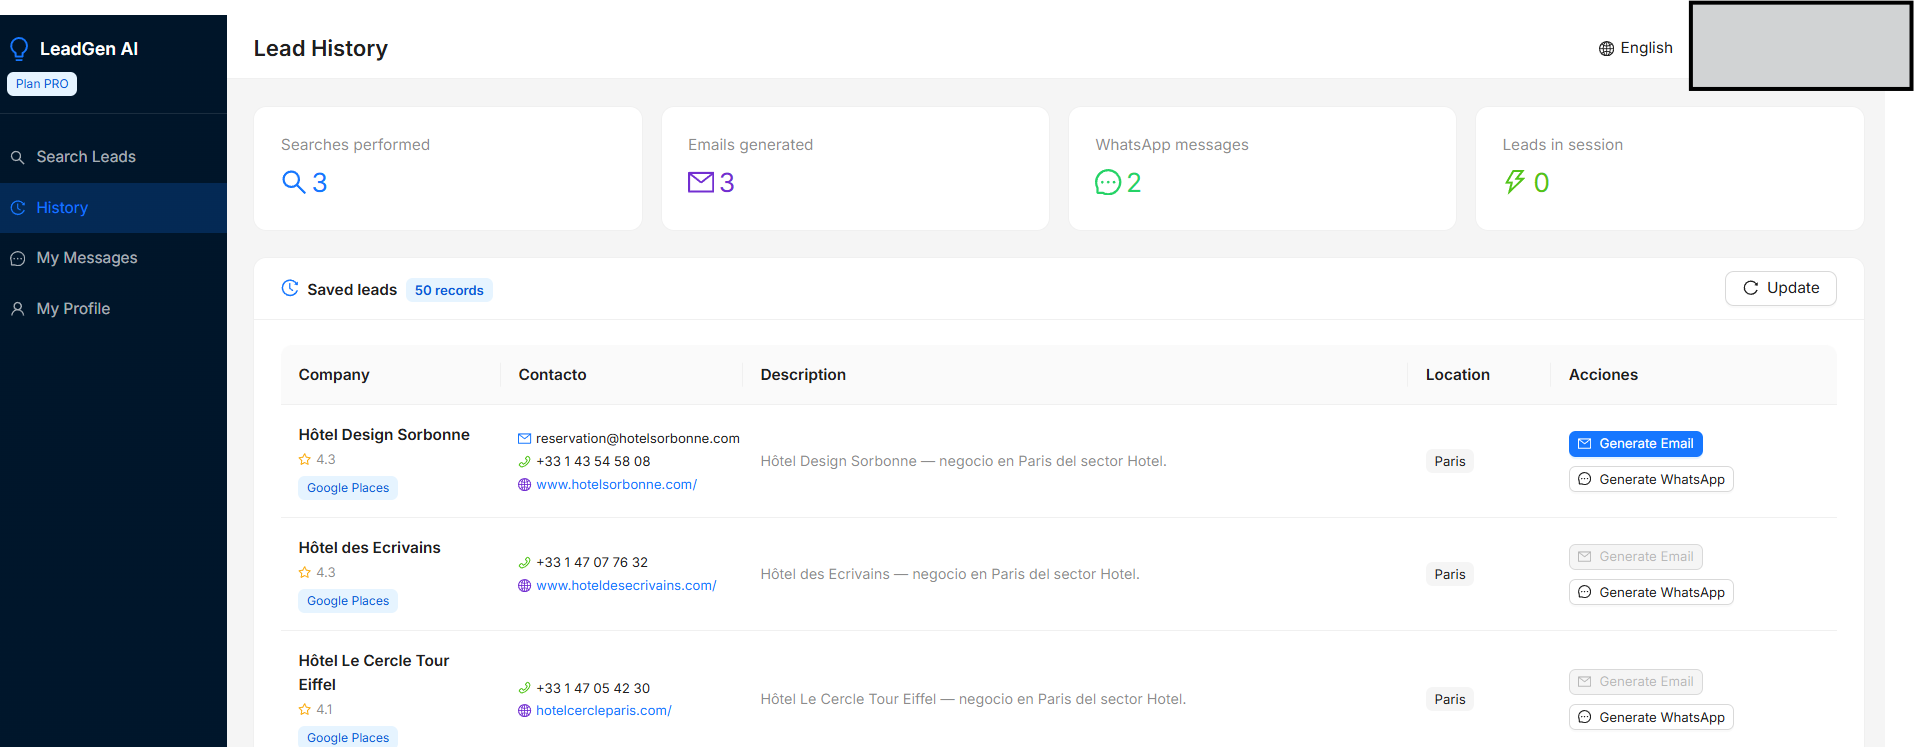Click the Paris location tag for Hôtel Design Sorbonne
The height and width of the screenshot is (747, 1914).
[x=1449, y=461]
